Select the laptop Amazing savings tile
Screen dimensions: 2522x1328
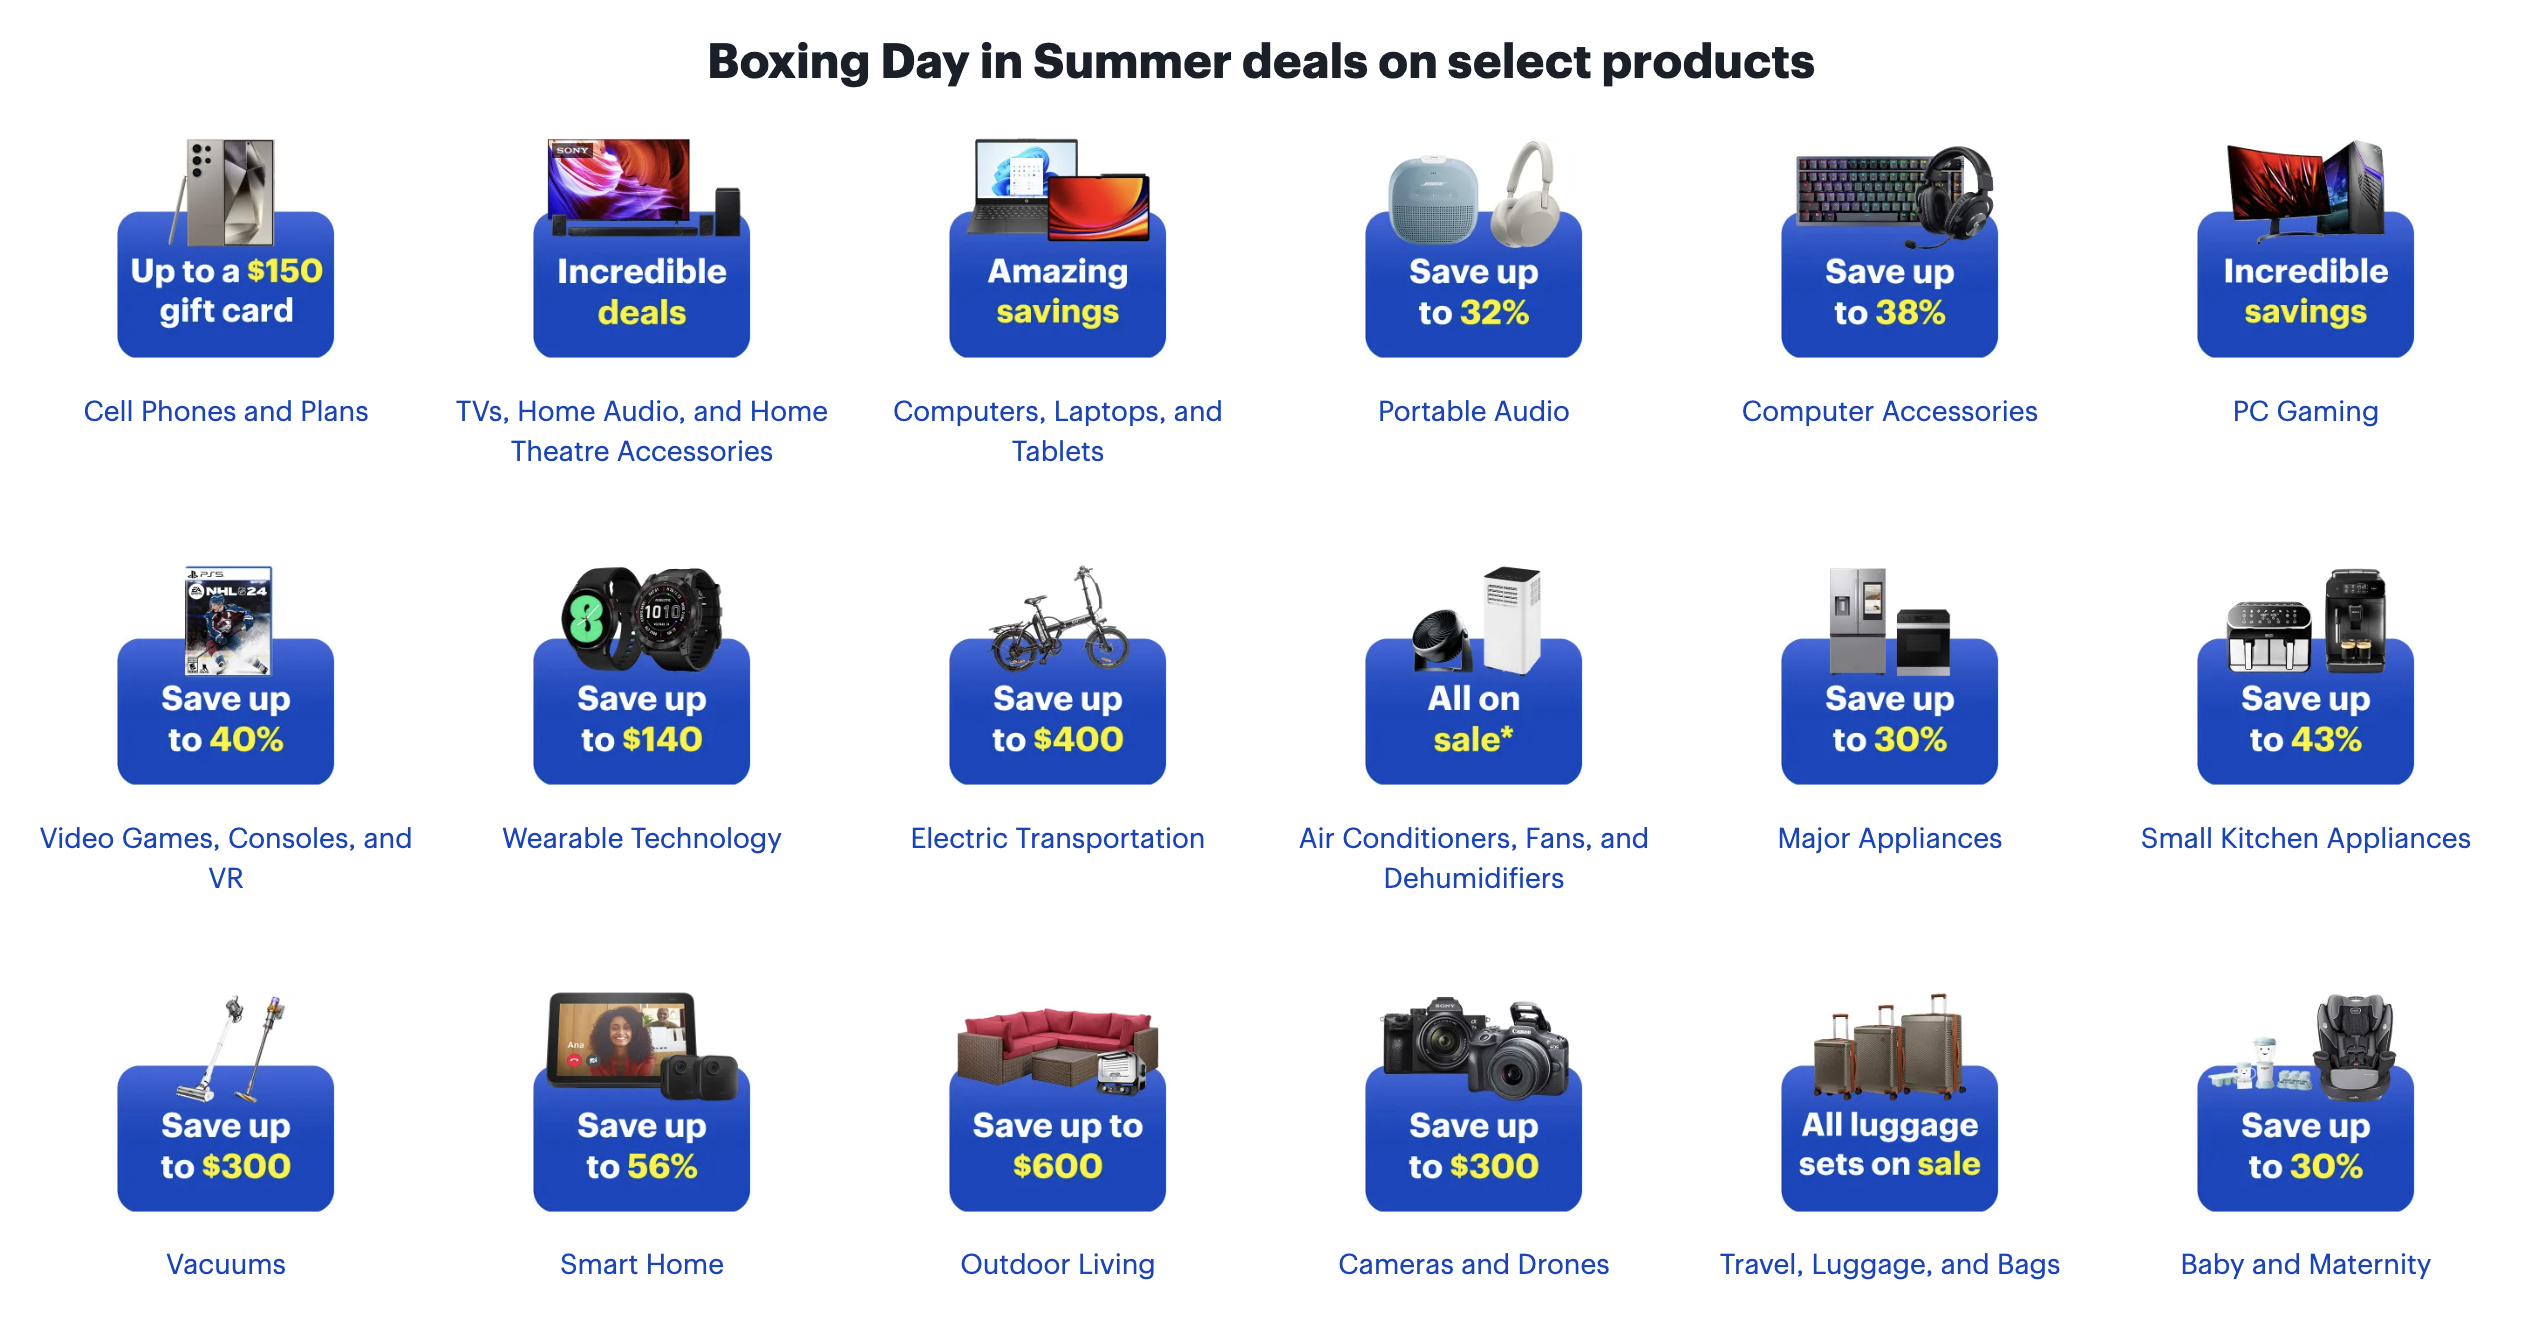pos(1058,249)
